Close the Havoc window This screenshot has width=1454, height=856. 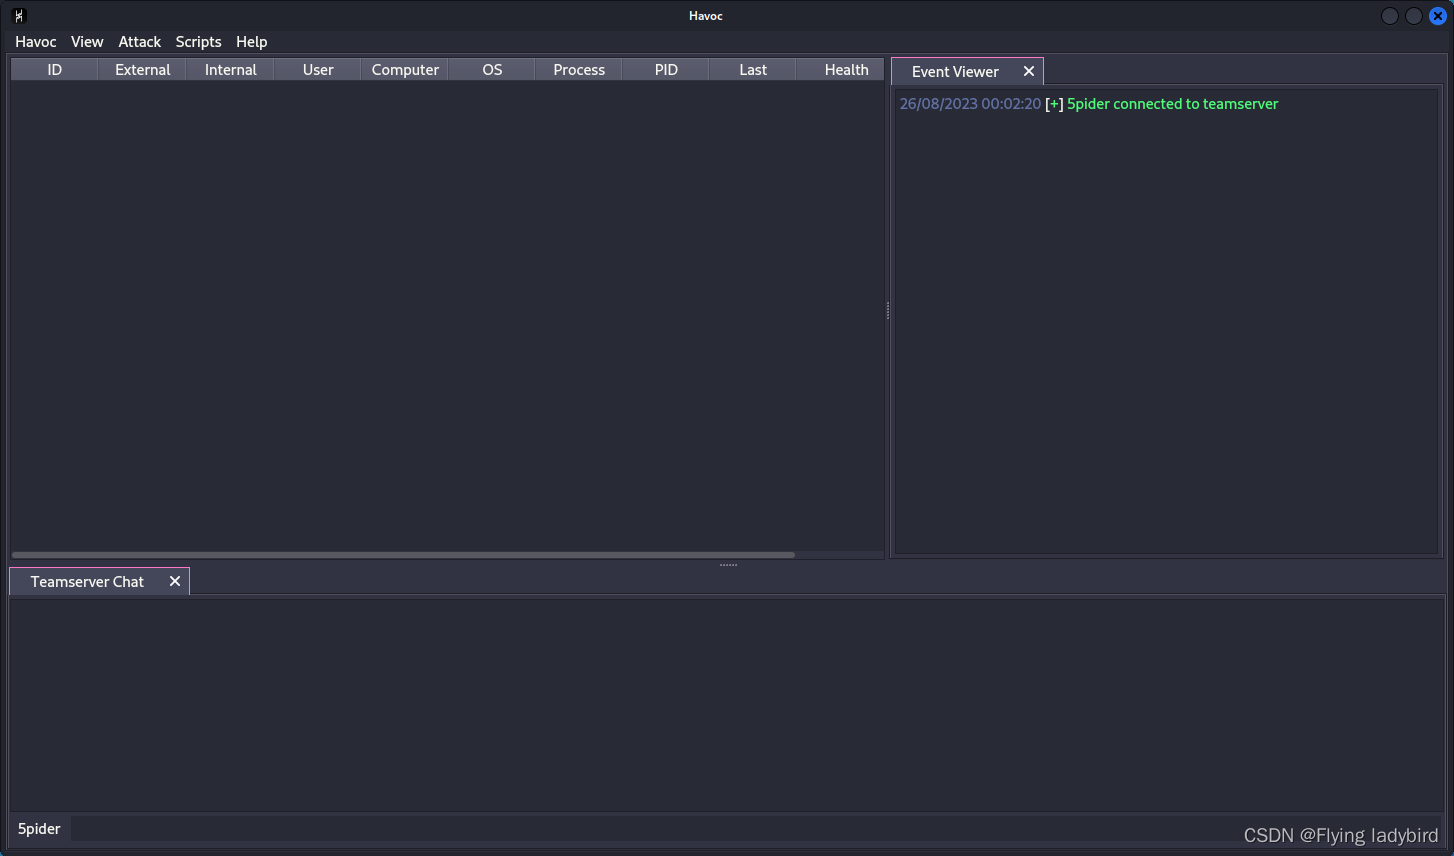click(1438, 16)
